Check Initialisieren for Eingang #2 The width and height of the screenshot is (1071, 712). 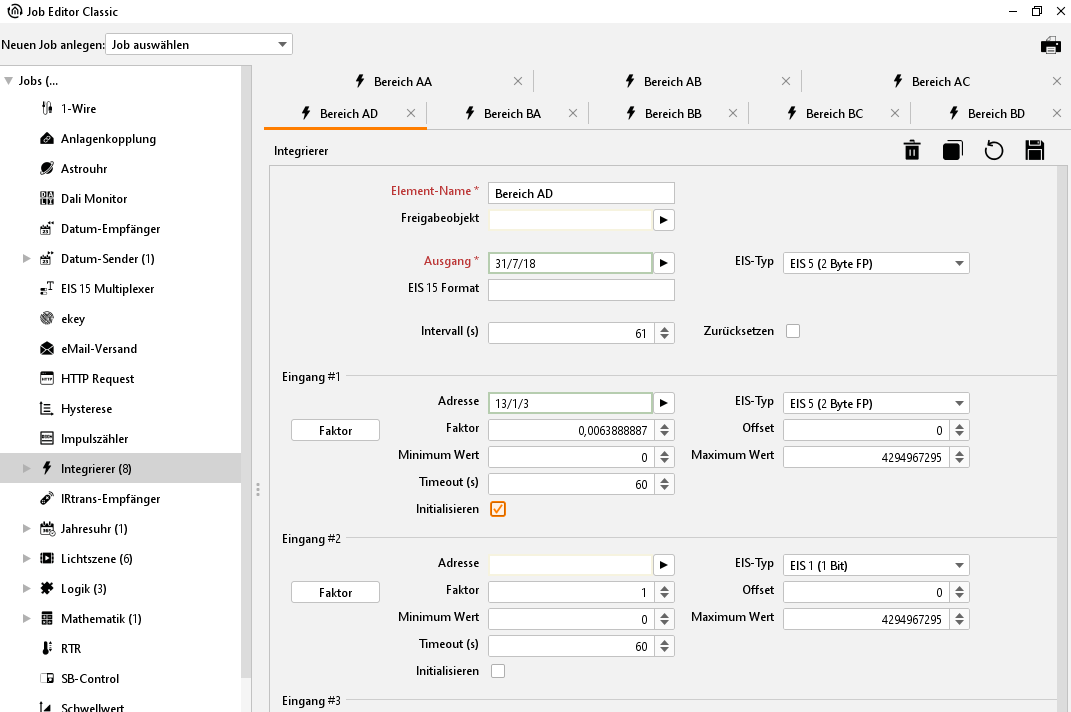(498, 671)
